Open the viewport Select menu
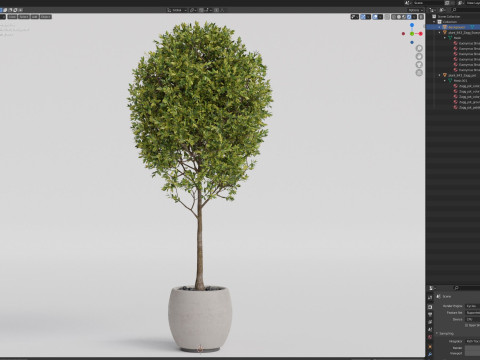The image size is (480, 360). [24, 17]
